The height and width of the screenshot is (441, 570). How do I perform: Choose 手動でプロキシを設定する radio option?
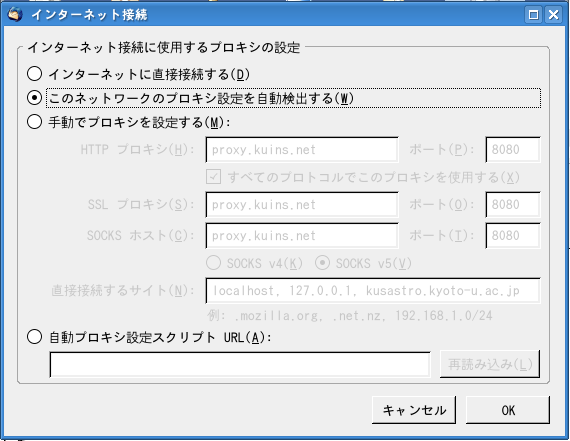(x=35, y=122)
